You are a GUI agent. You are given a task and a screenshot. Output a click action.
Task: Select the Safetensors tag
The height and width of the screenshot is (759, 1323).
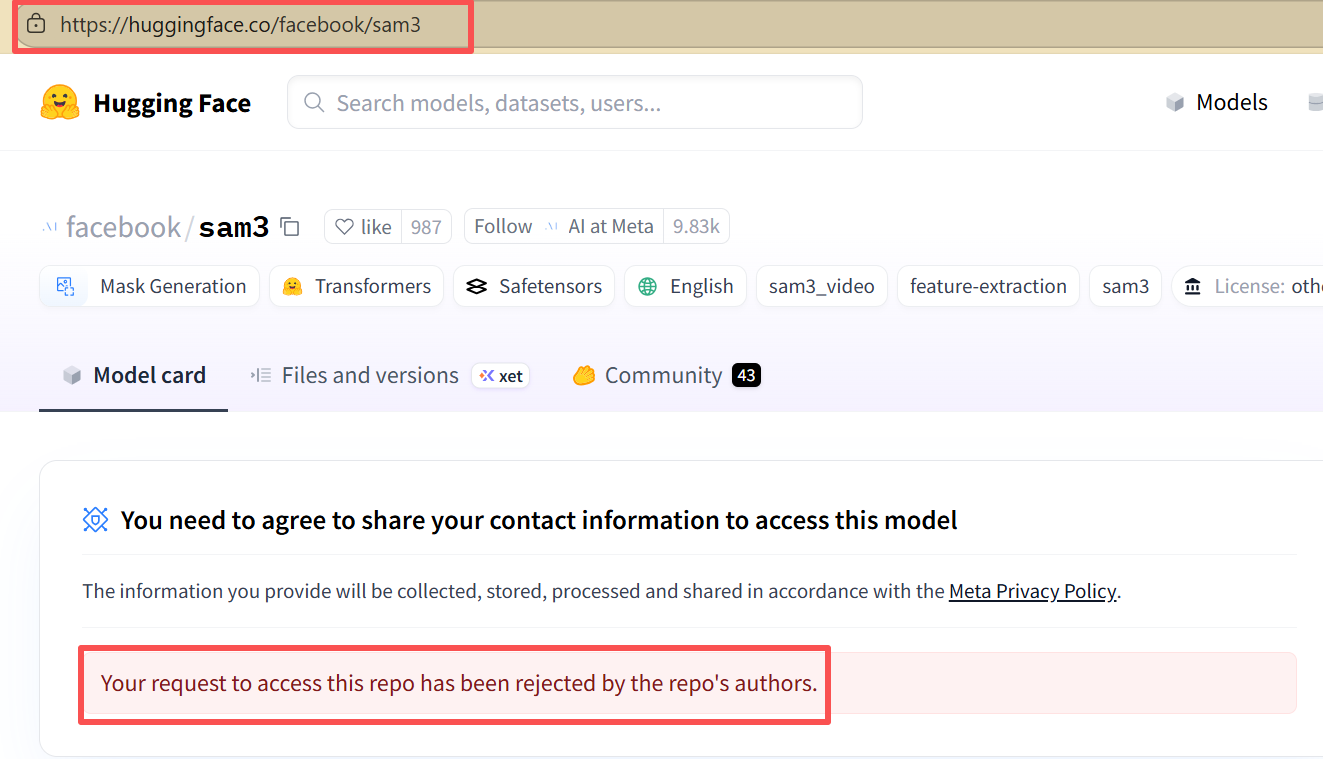535,287
